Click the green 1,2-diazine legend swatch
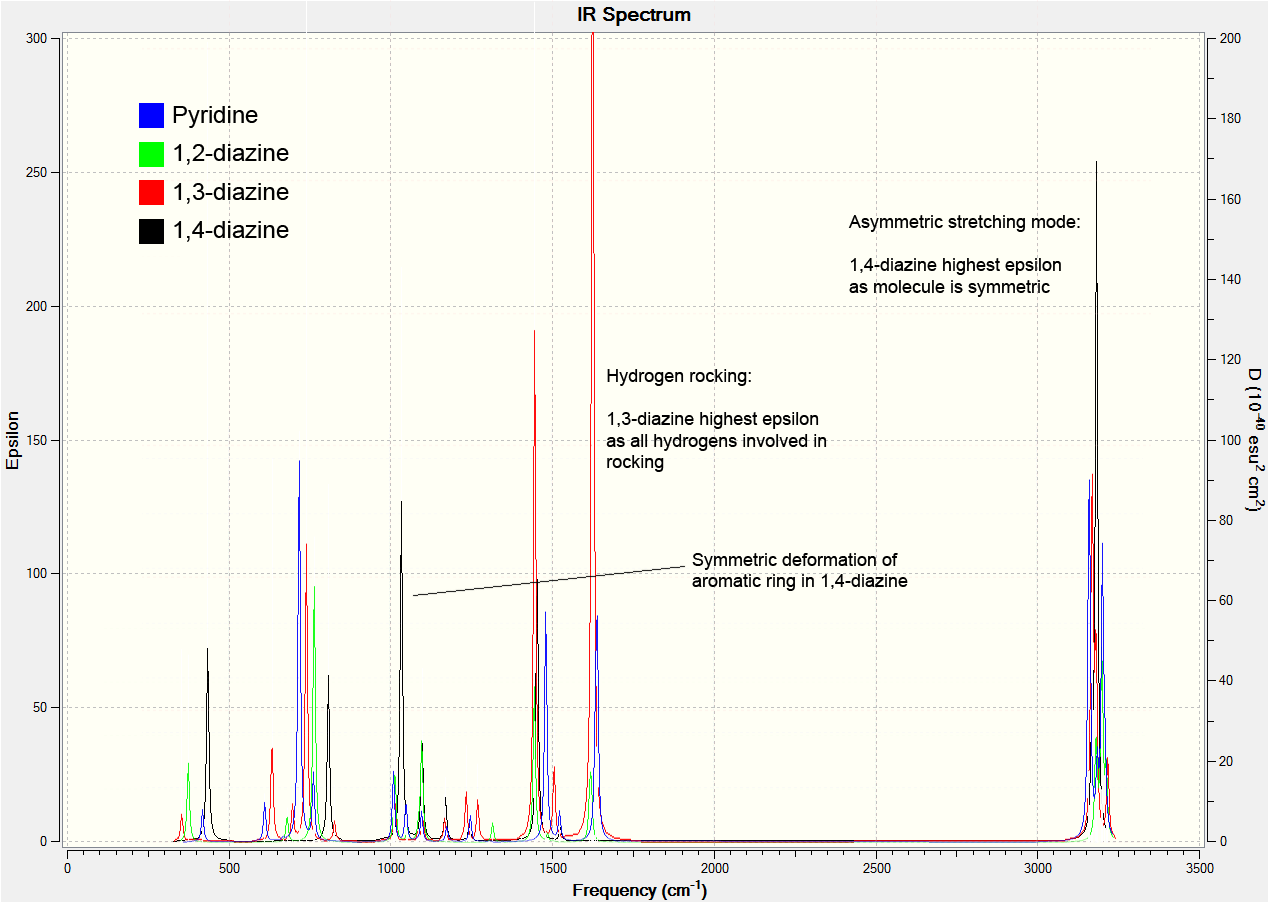This screenshot has width=1268, height=902. (151, 154)
